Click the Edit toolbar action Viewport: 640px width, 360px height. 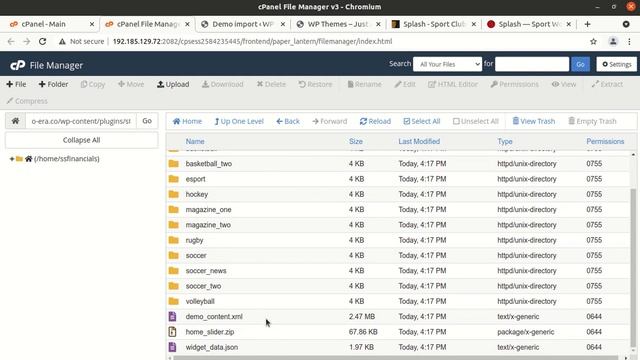(405, 84)
